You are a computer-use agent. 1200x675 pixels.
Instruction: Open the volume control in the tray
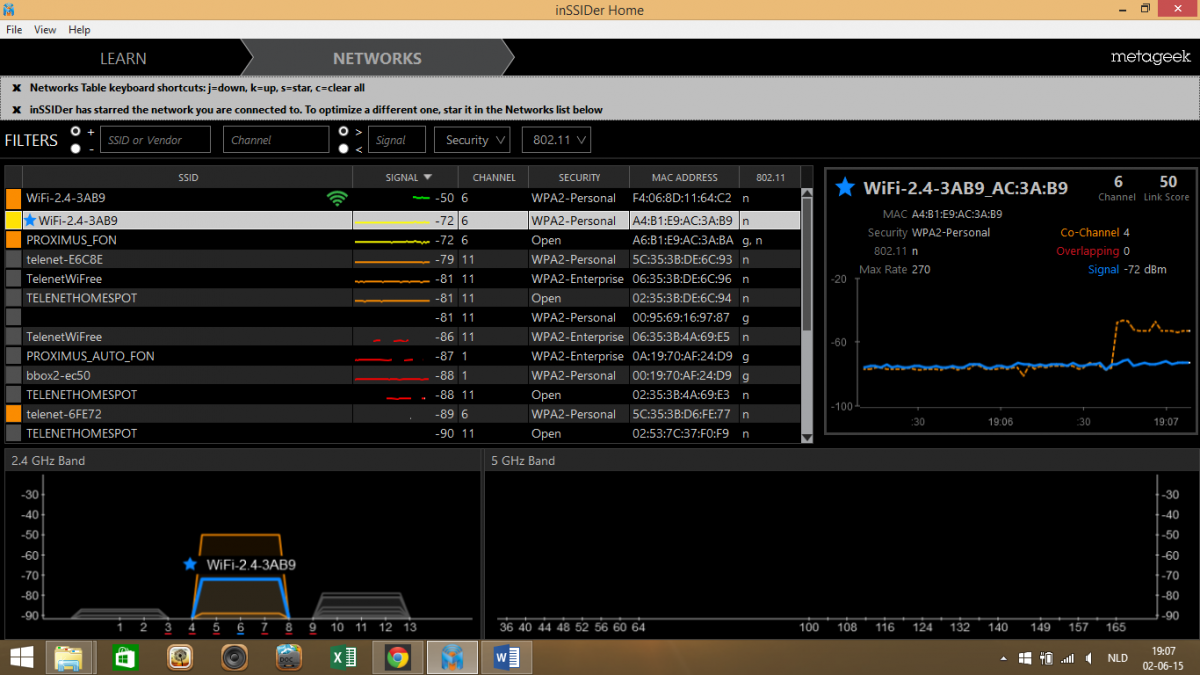pyautogui.click(x=1091, y=658)
